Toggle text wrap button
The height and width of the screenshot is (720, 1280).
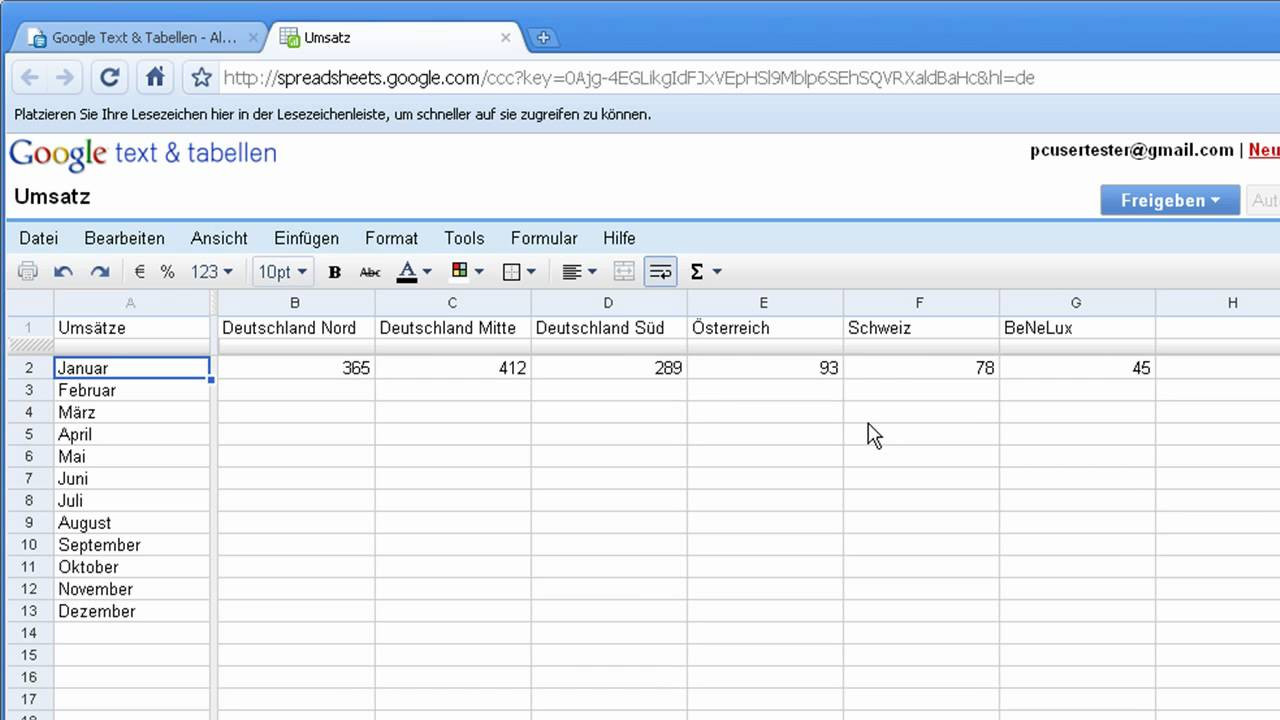coord(660,271)
